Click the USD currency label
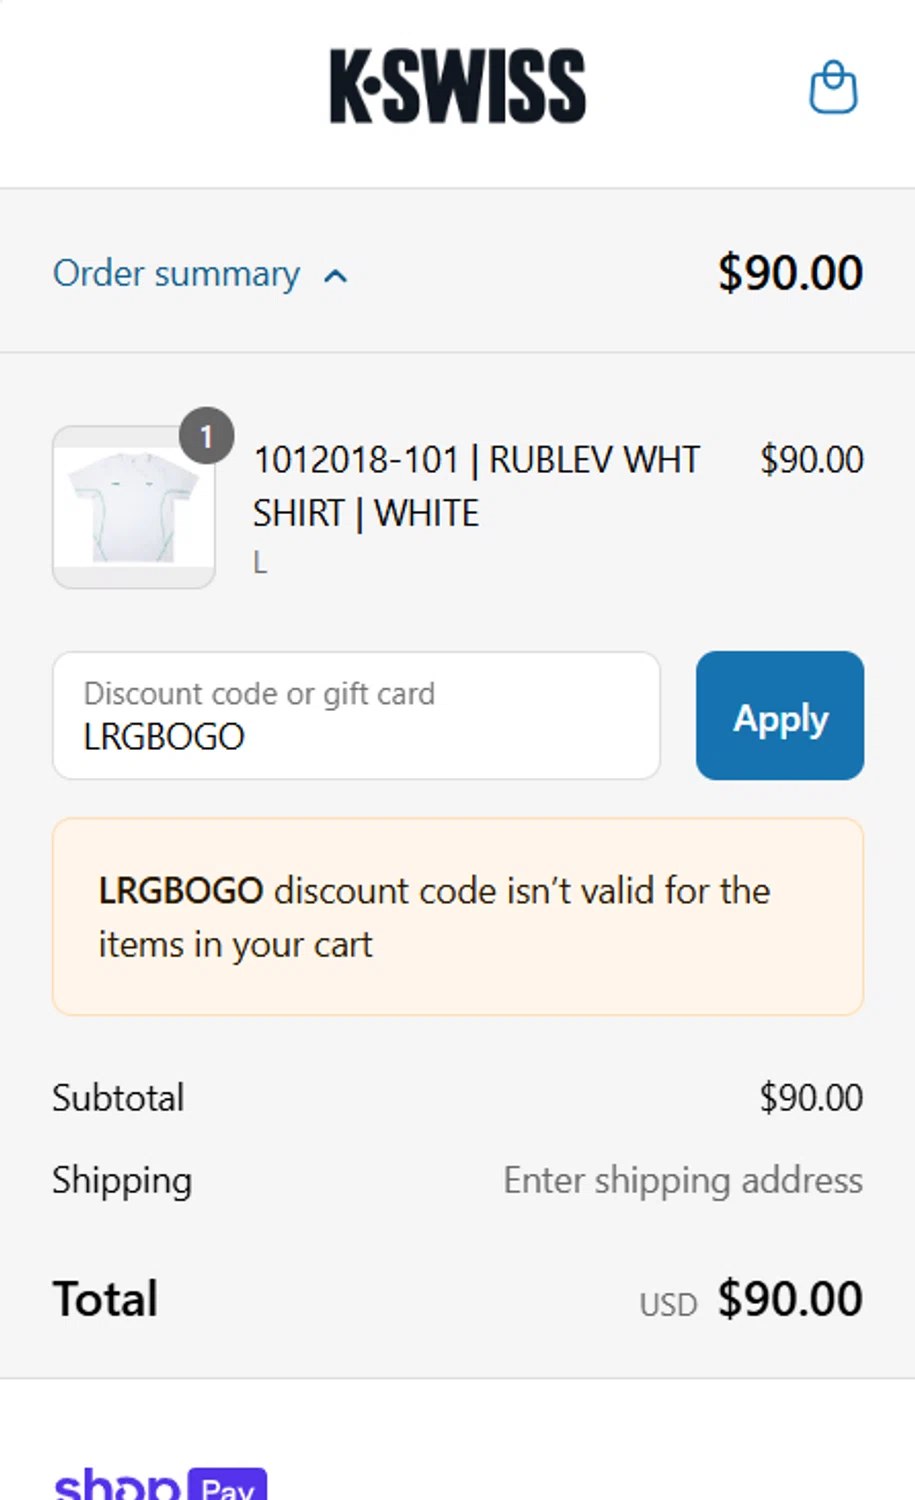The height and width of the screenshot is (1500, 915). coord(668,1305)
